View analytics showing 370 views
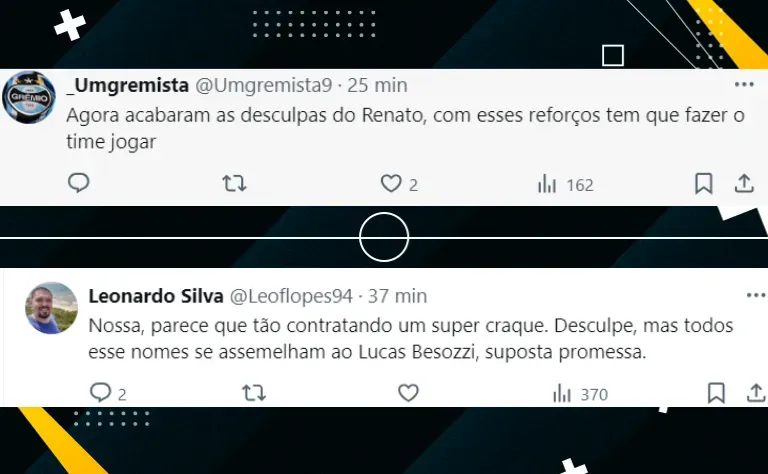The height and width of the screenshot is (474, 768). (x=580, y=394)
